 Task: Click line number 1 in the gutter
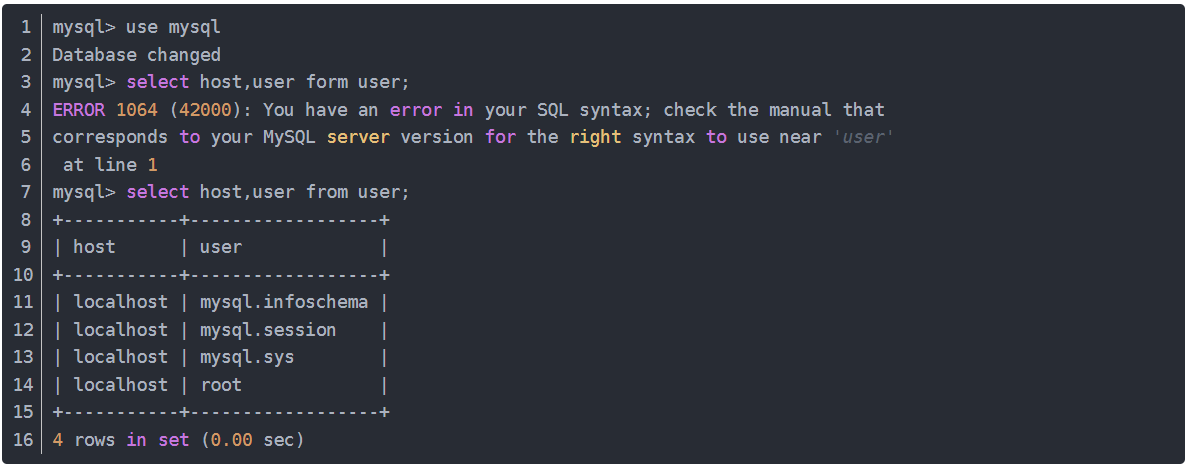click(x=26, y=27)
